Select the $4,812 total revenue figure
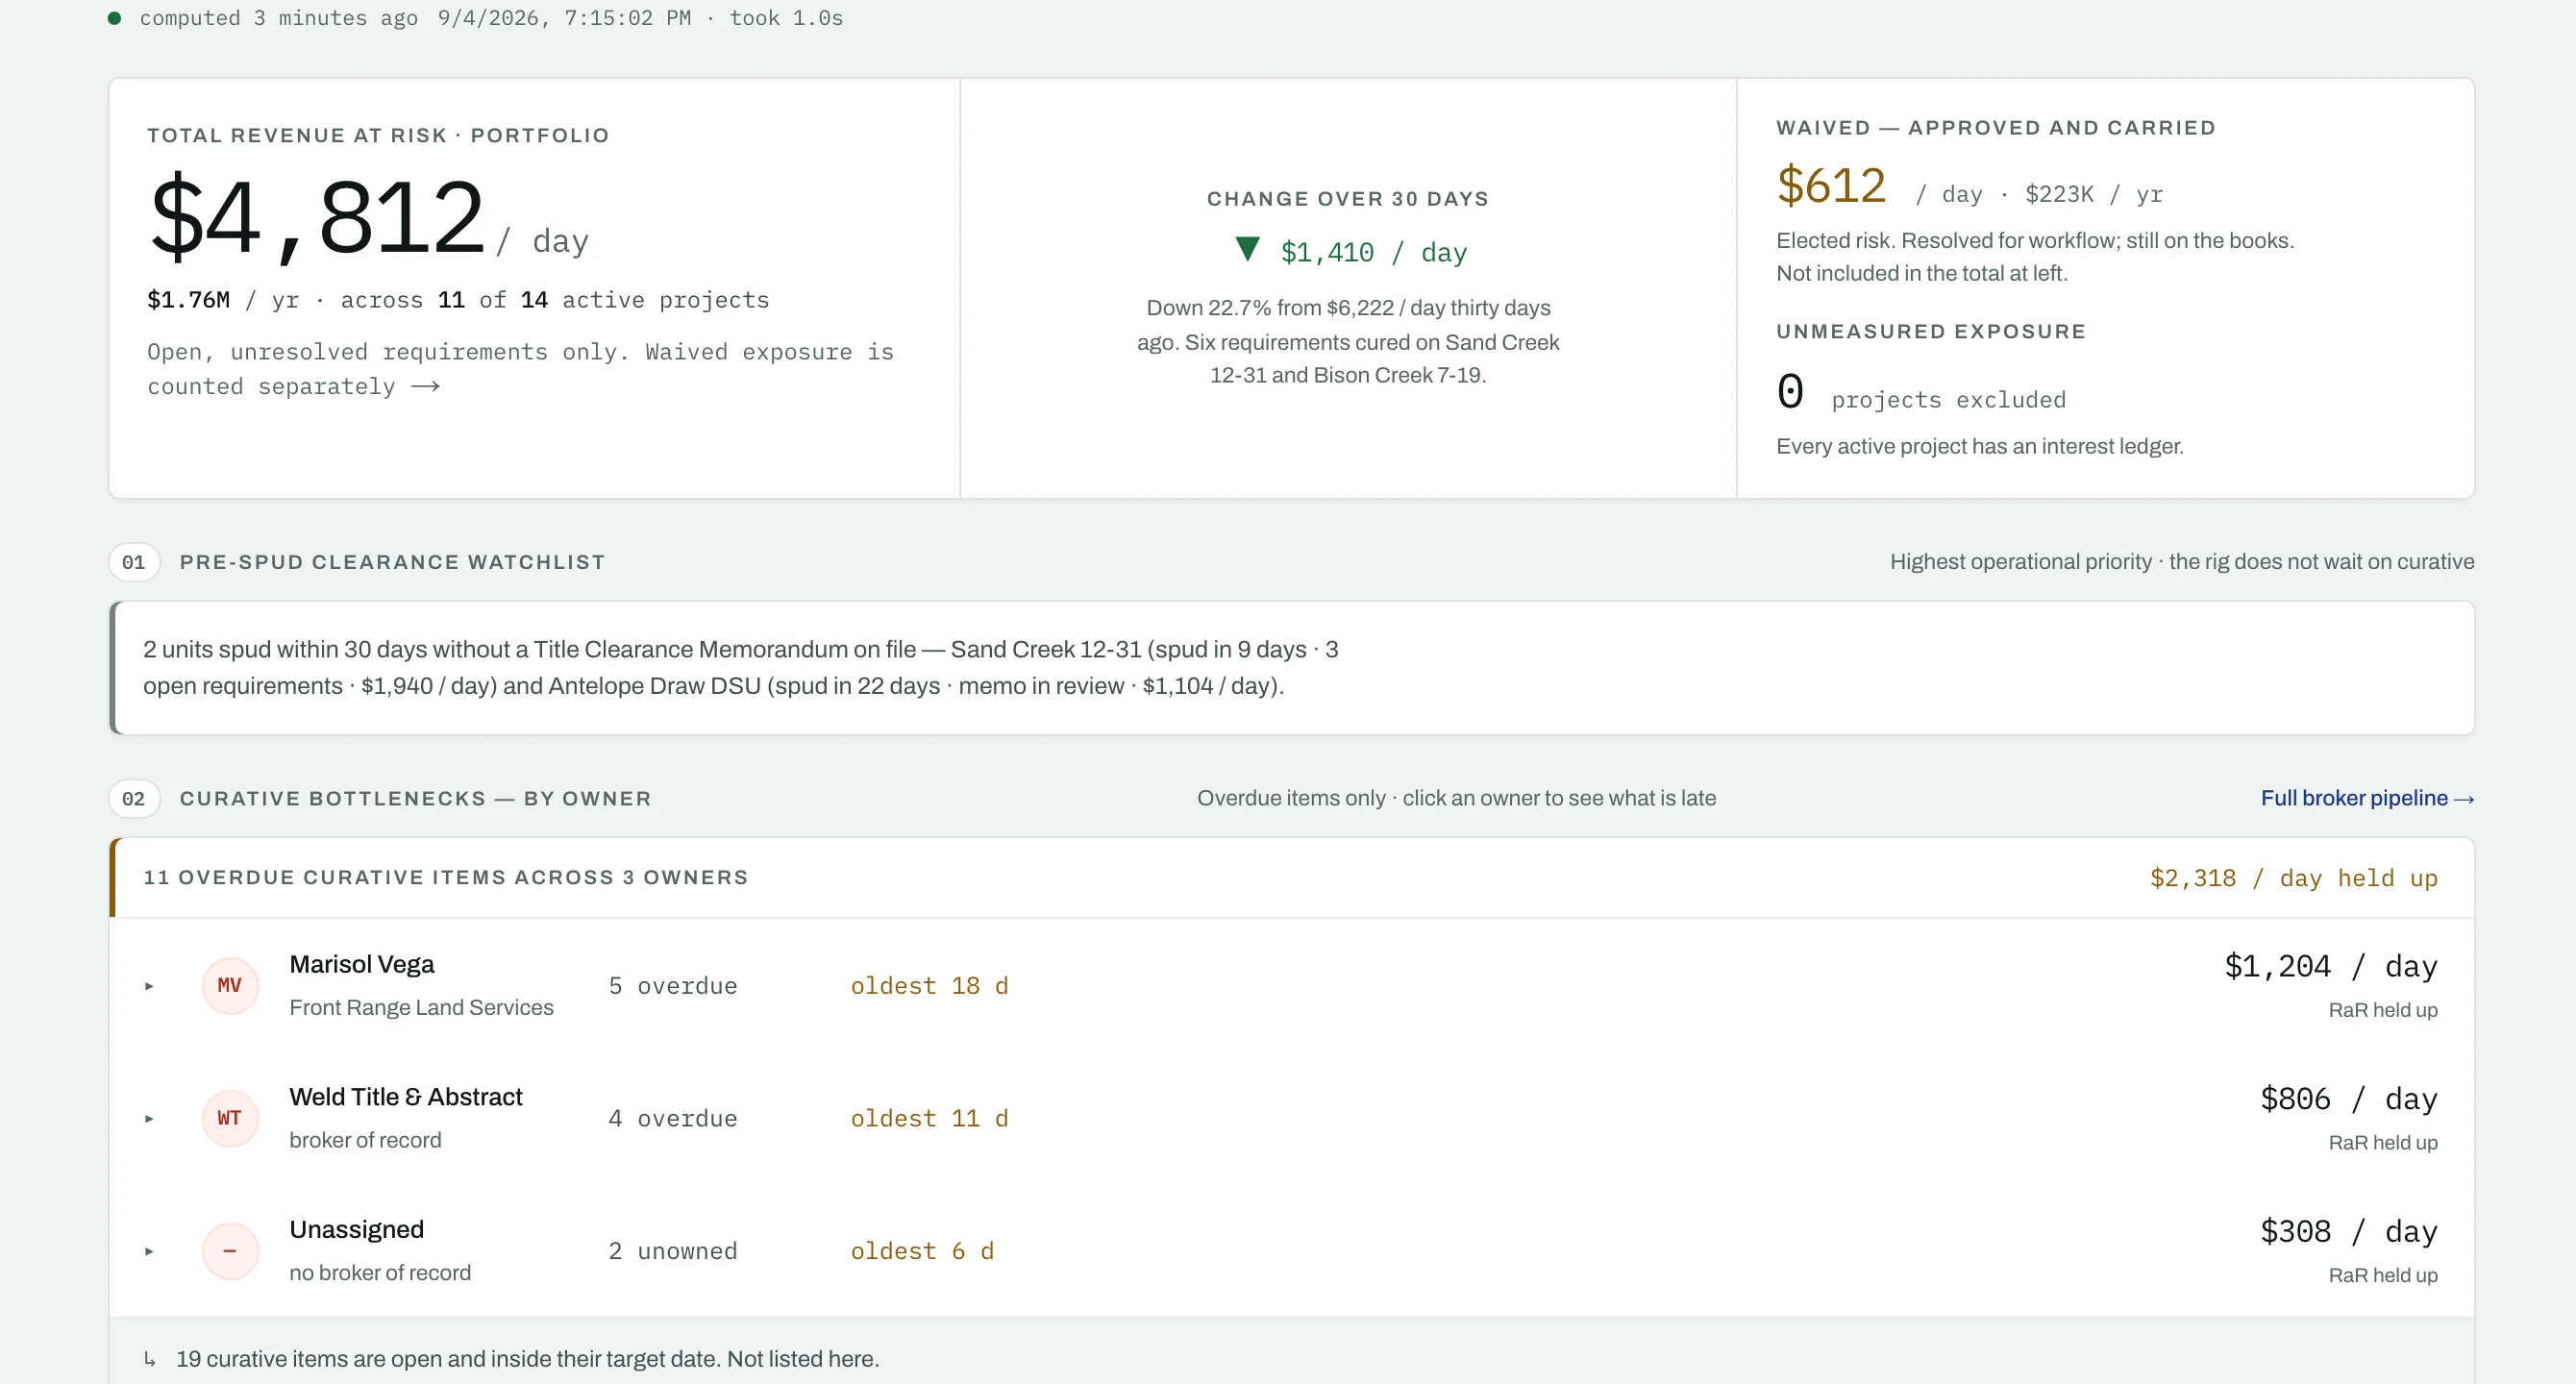The width and height of the screenshot is (2576, 1384). (317, 216)
